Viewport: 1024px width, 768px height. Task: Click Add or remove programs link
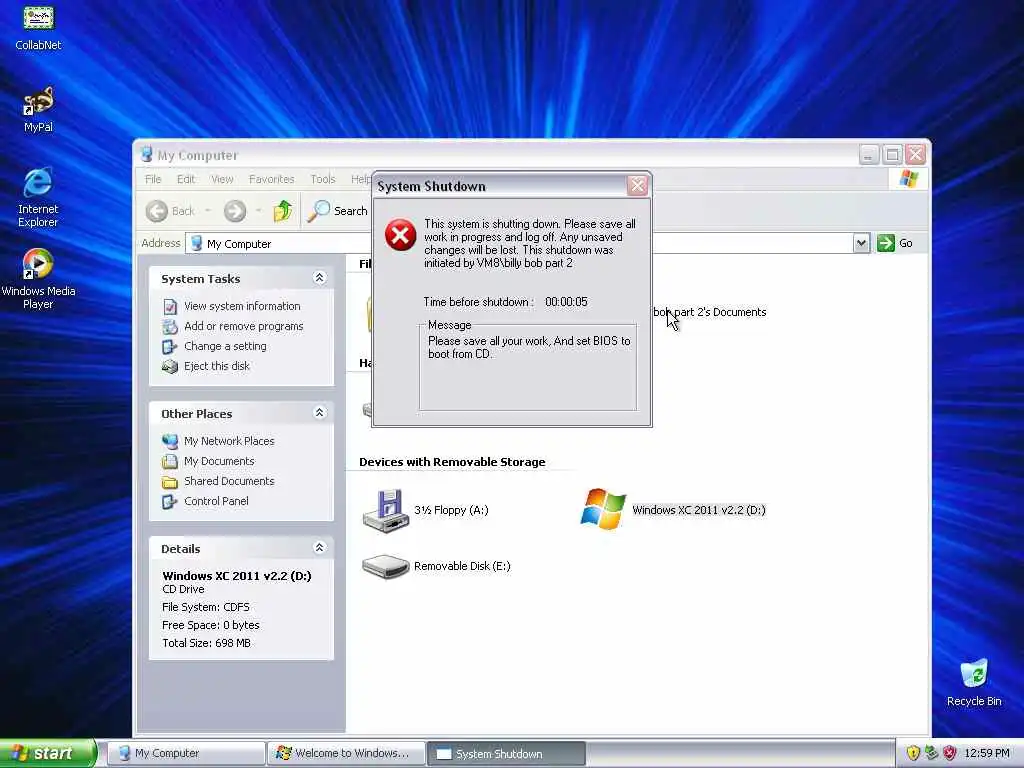pyautogui.click(x=244, y=326)
